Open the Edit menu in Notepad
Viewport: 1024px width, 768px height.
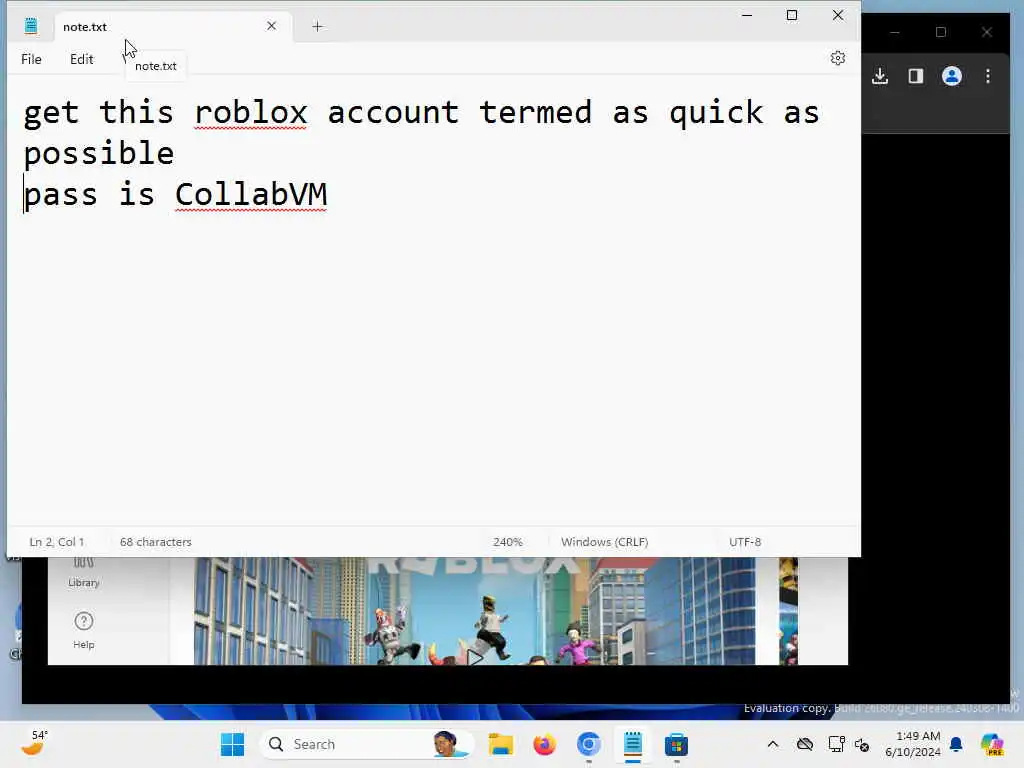pyautogui.click(x=82, y=59)
